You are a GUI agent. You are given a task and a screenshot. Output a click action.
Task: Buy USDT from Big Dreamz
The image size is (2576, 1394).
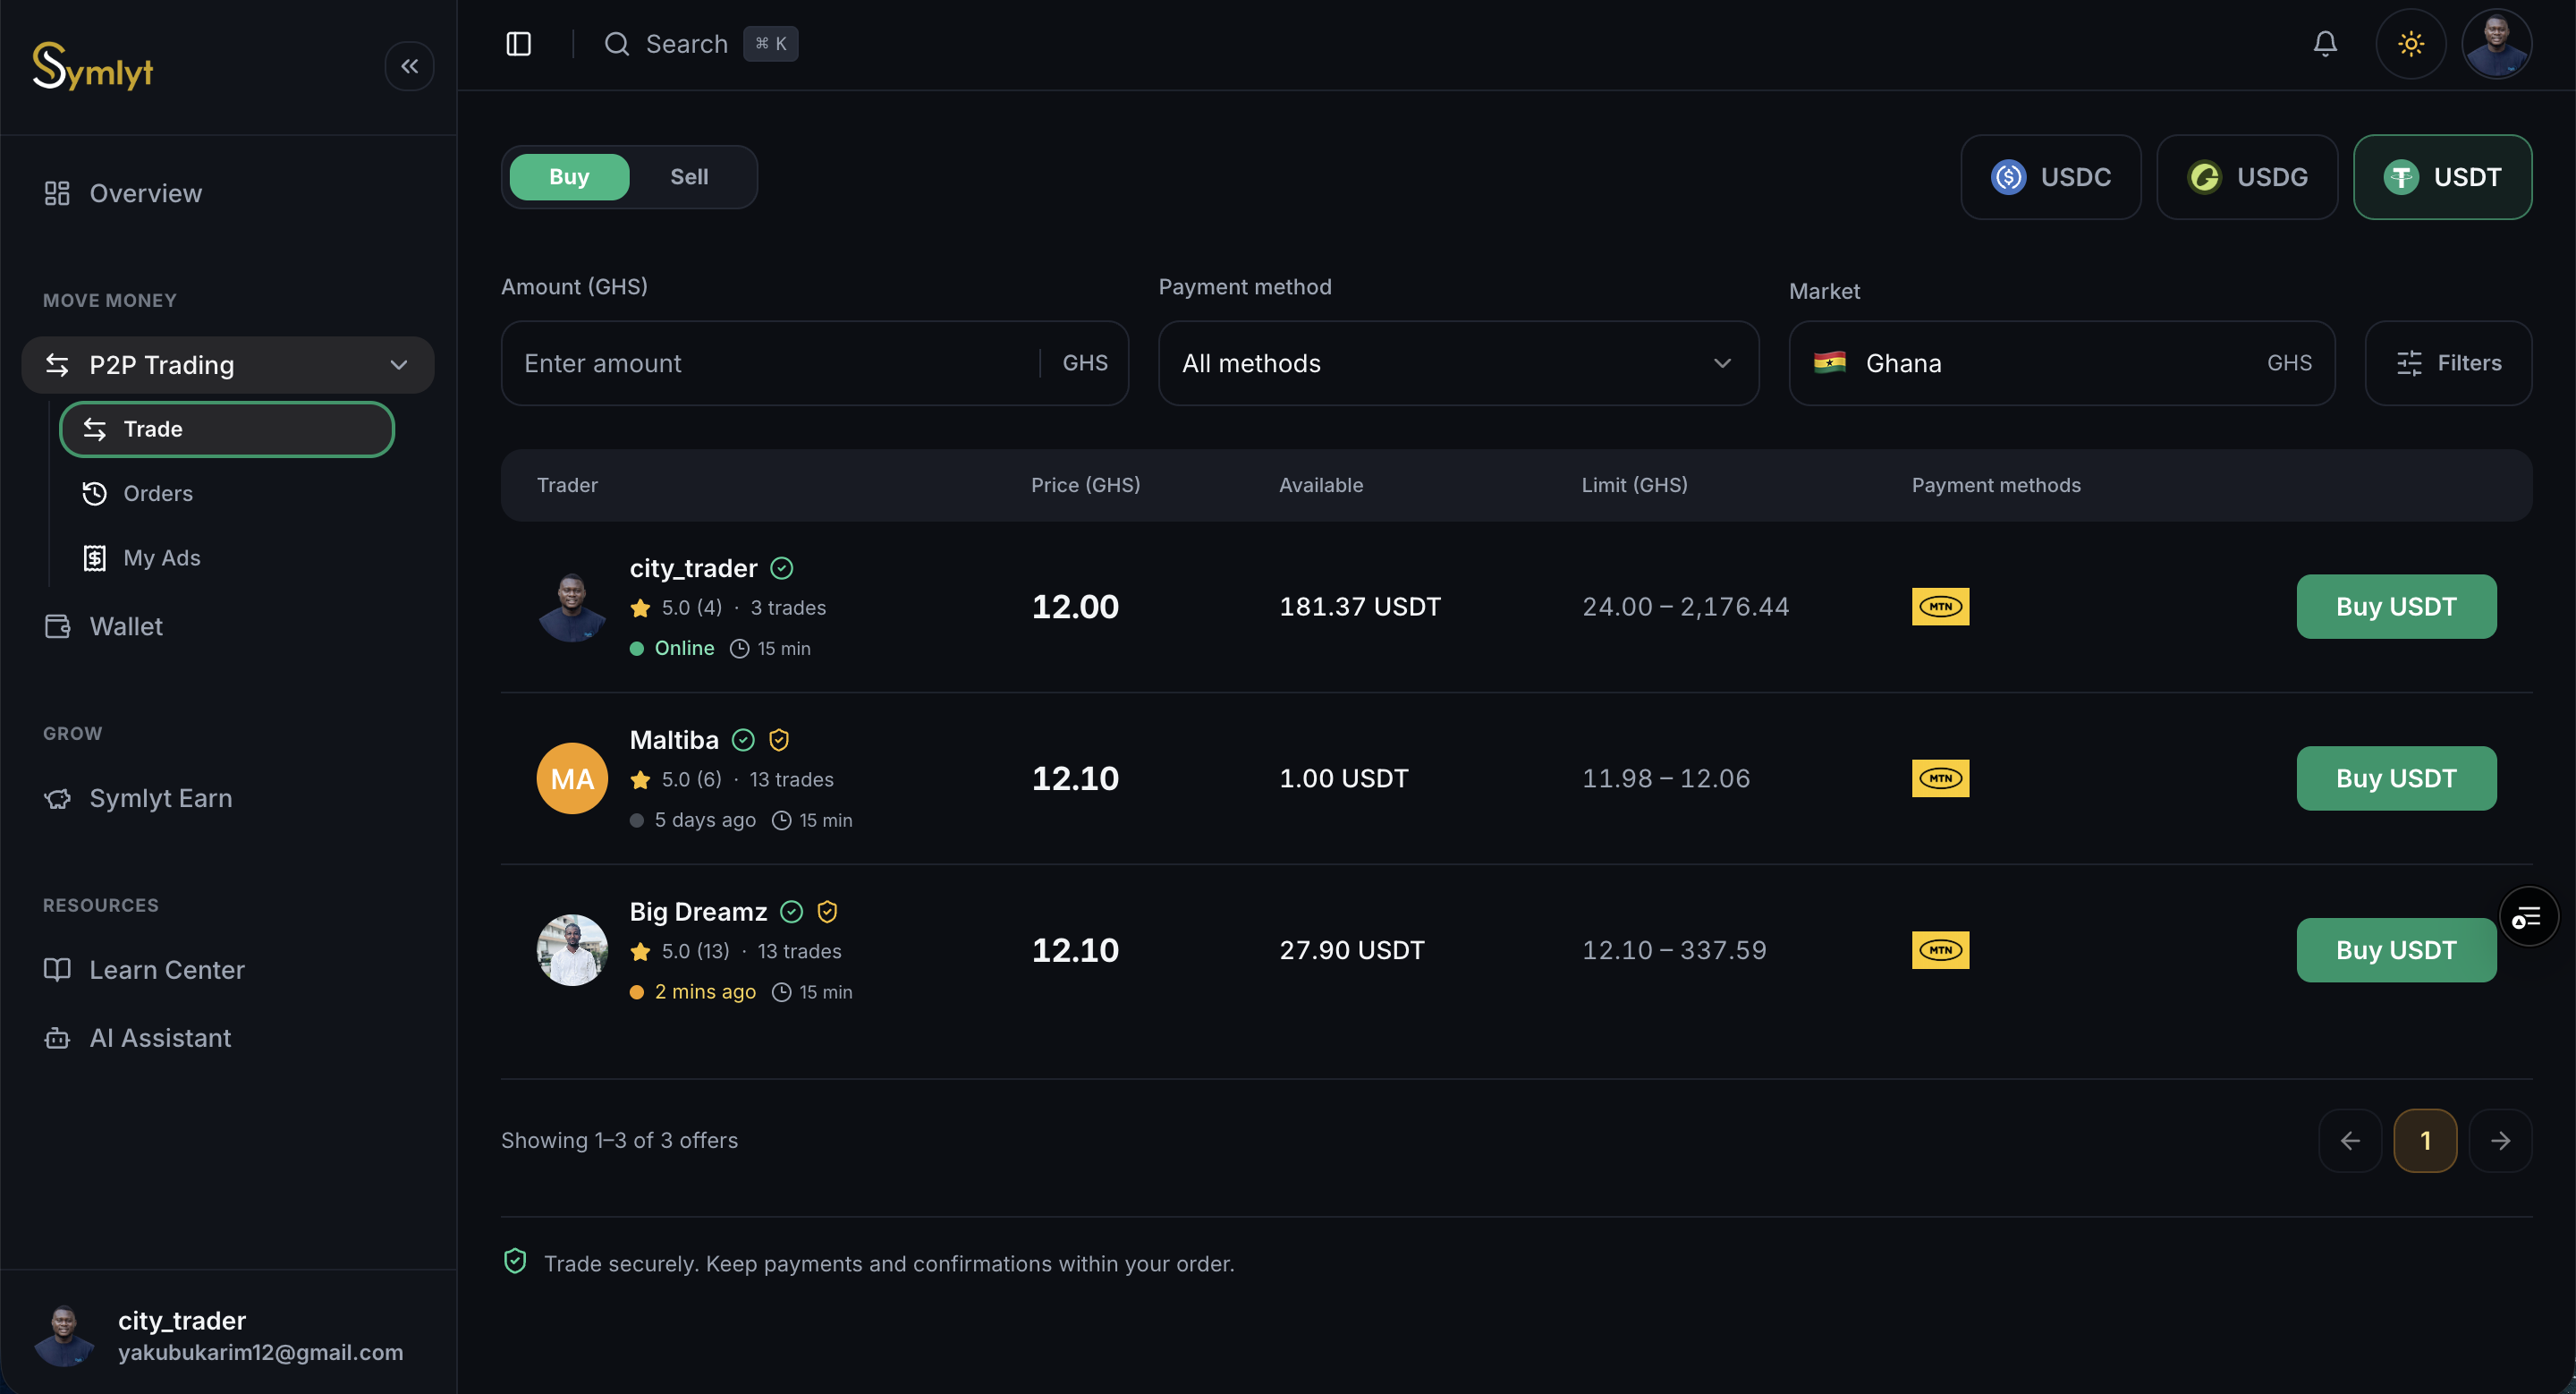pos(2396,951)
